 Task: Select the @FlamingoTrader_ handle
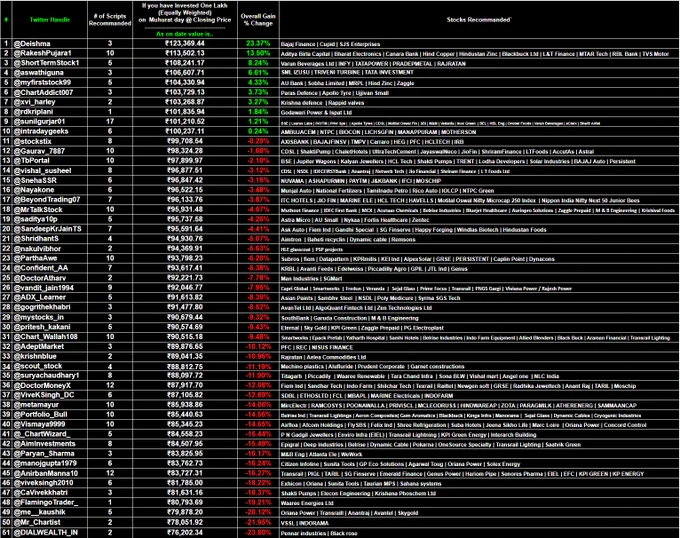[x=46, y=502]
